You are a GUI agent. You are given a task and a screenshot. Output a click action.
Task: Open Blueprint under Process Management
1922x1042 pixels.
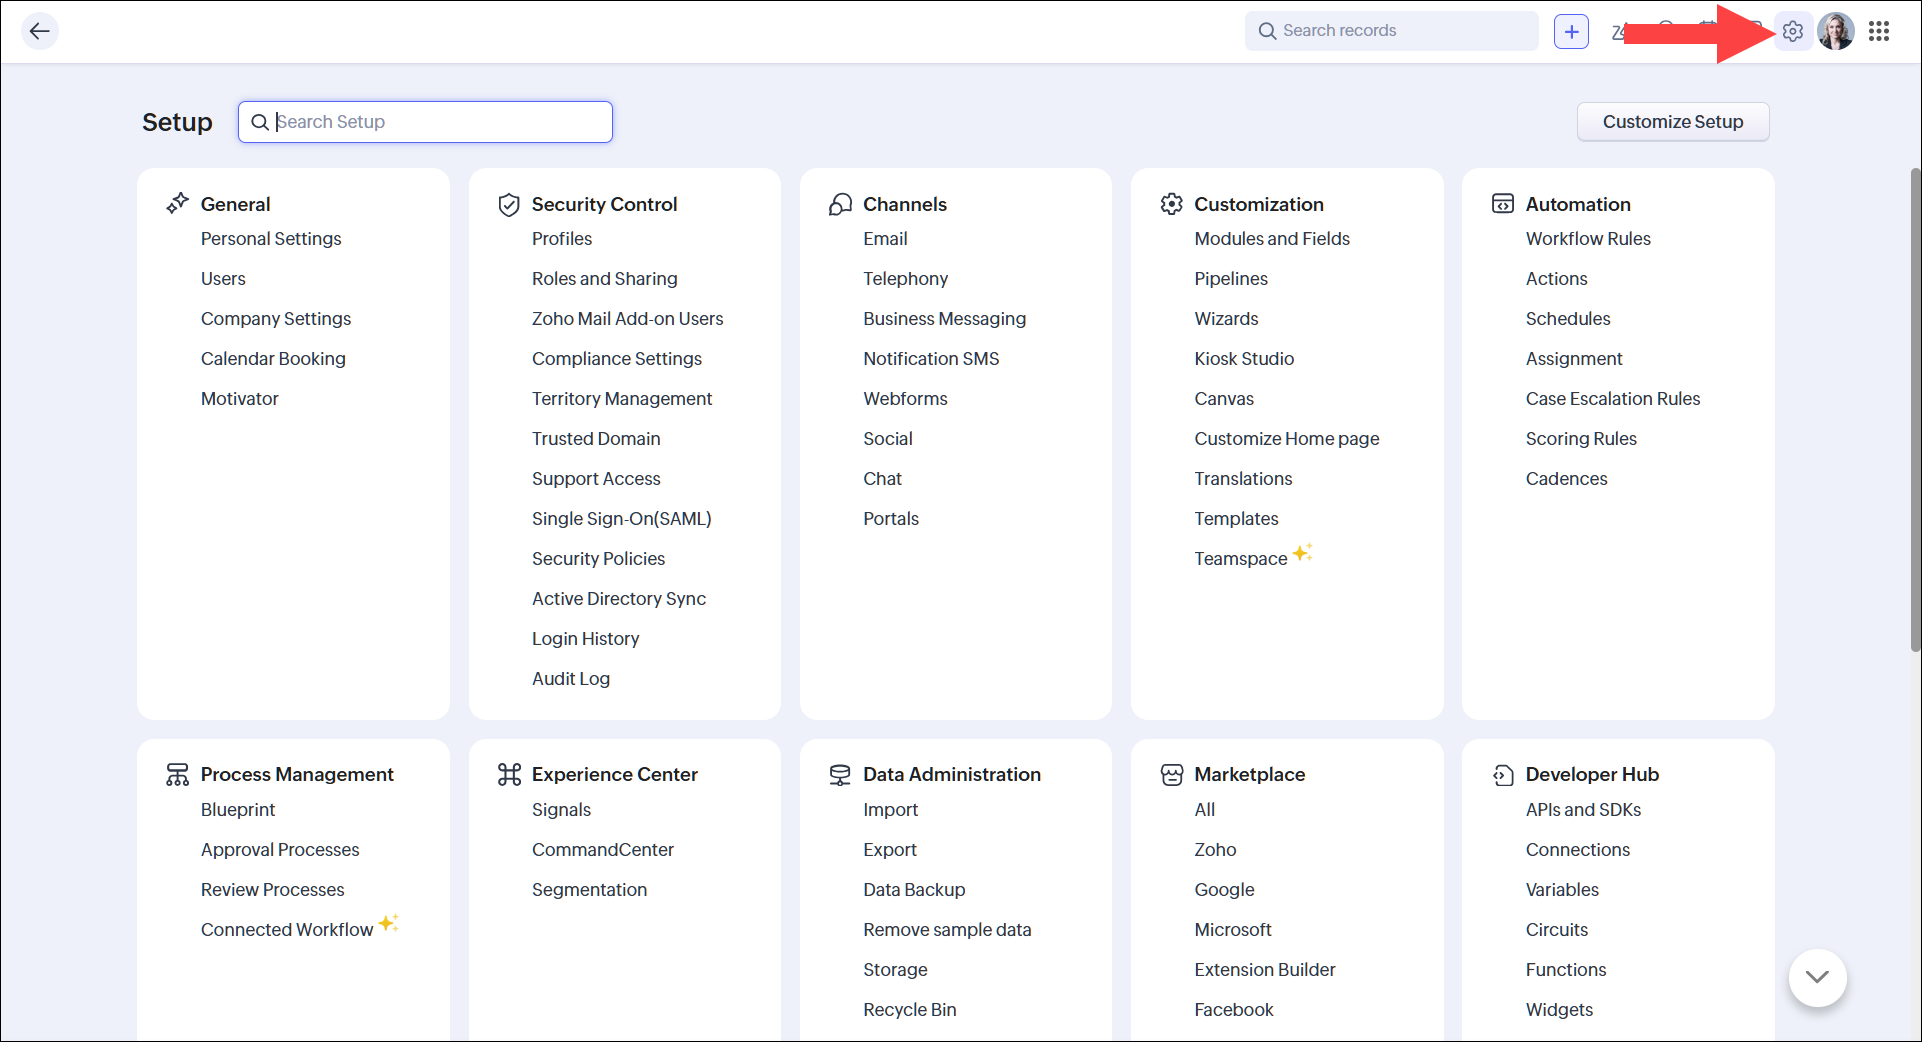pyautogui.click(x=238, y=810)
